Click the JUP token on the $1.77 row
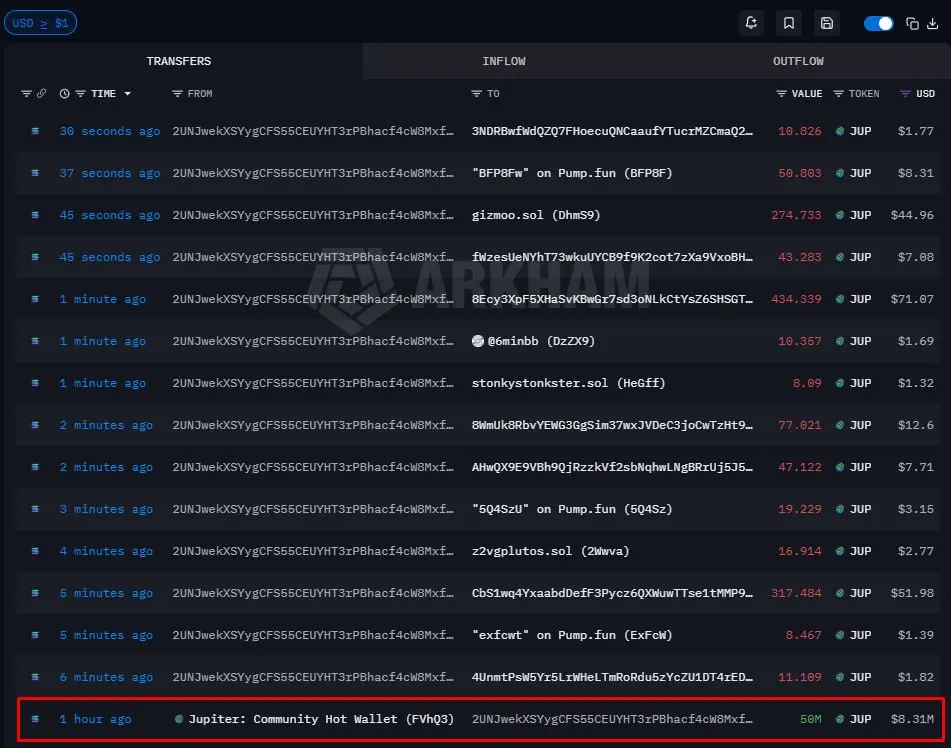The image size is (951, 748). (x=860, y=131)
